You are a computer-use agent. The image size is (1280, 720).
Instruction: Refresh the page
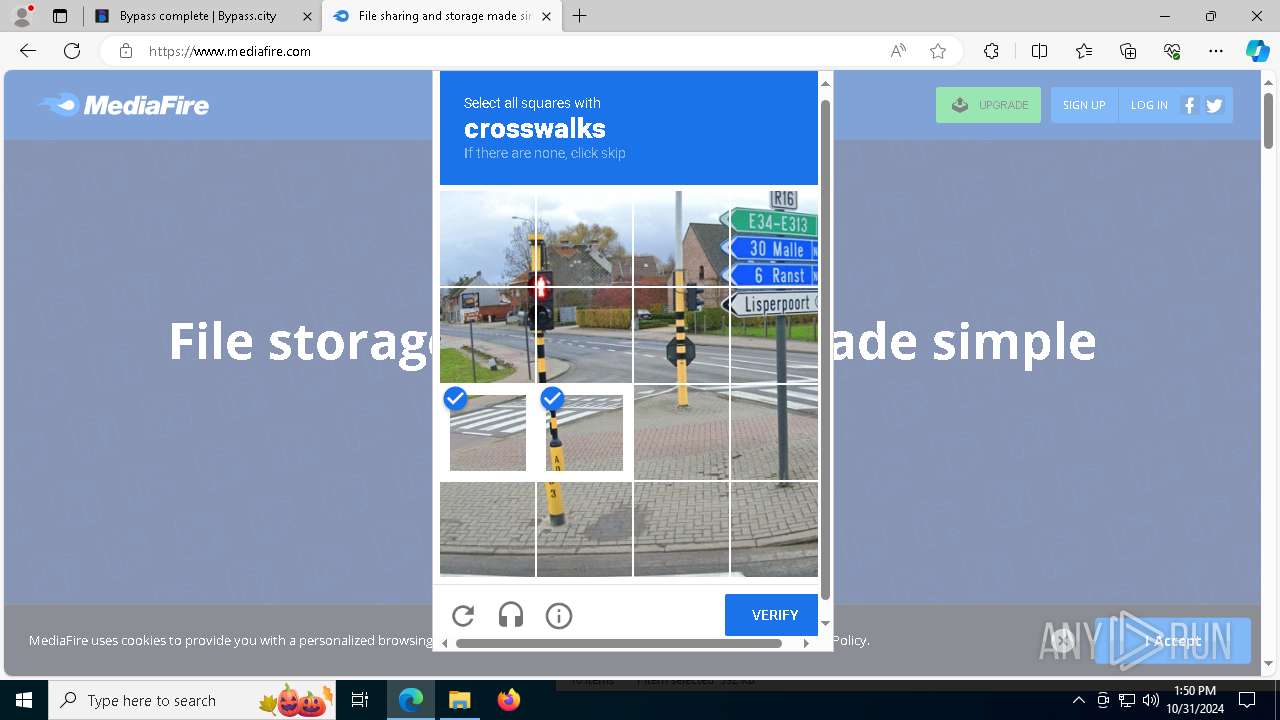tap(72, 51)
